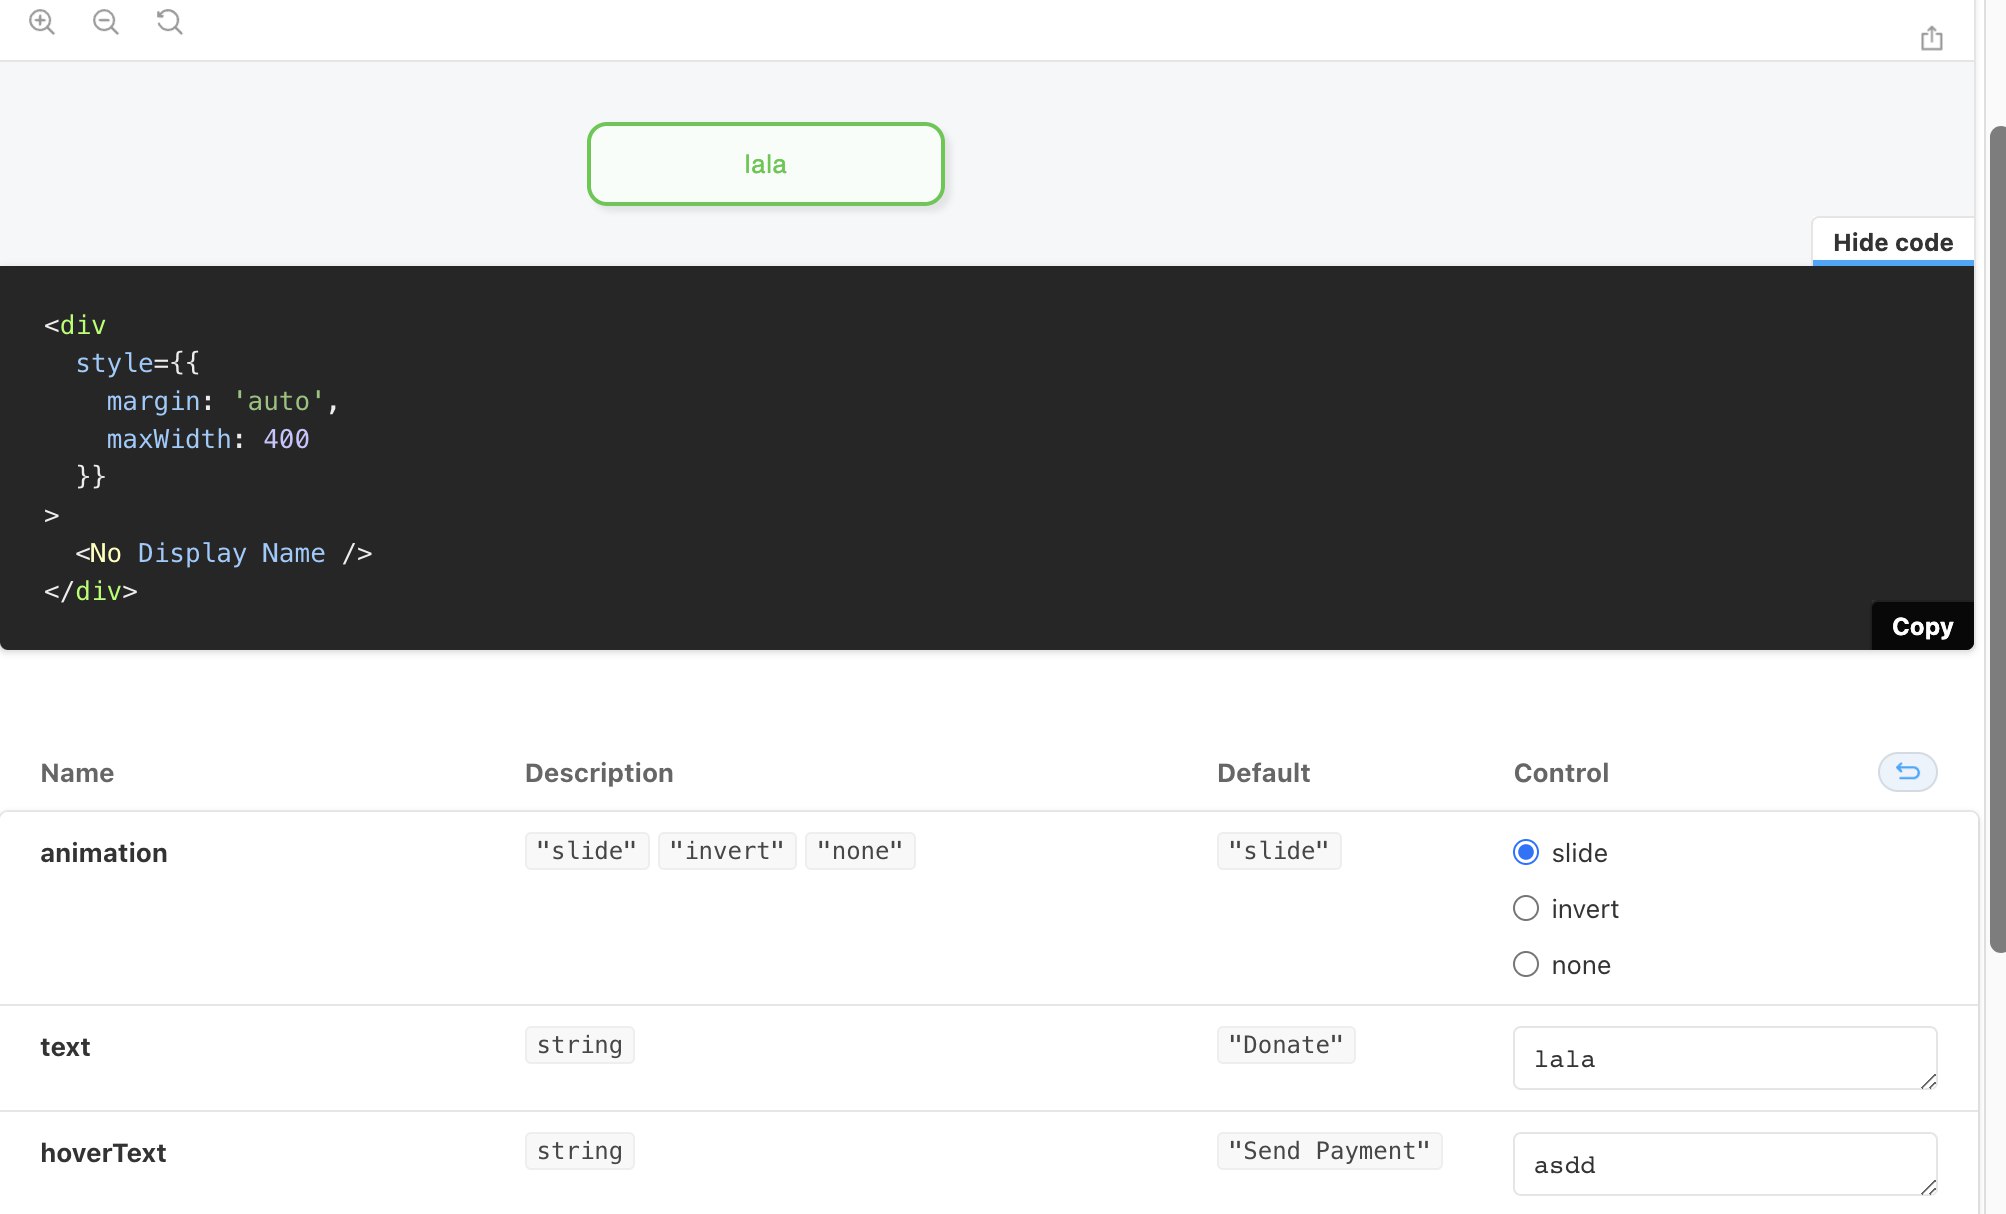This screenshot has height=1214, width=2006.
Task: Grab resize handle of the hoverText textarea
Action: click(1929, 1187)
